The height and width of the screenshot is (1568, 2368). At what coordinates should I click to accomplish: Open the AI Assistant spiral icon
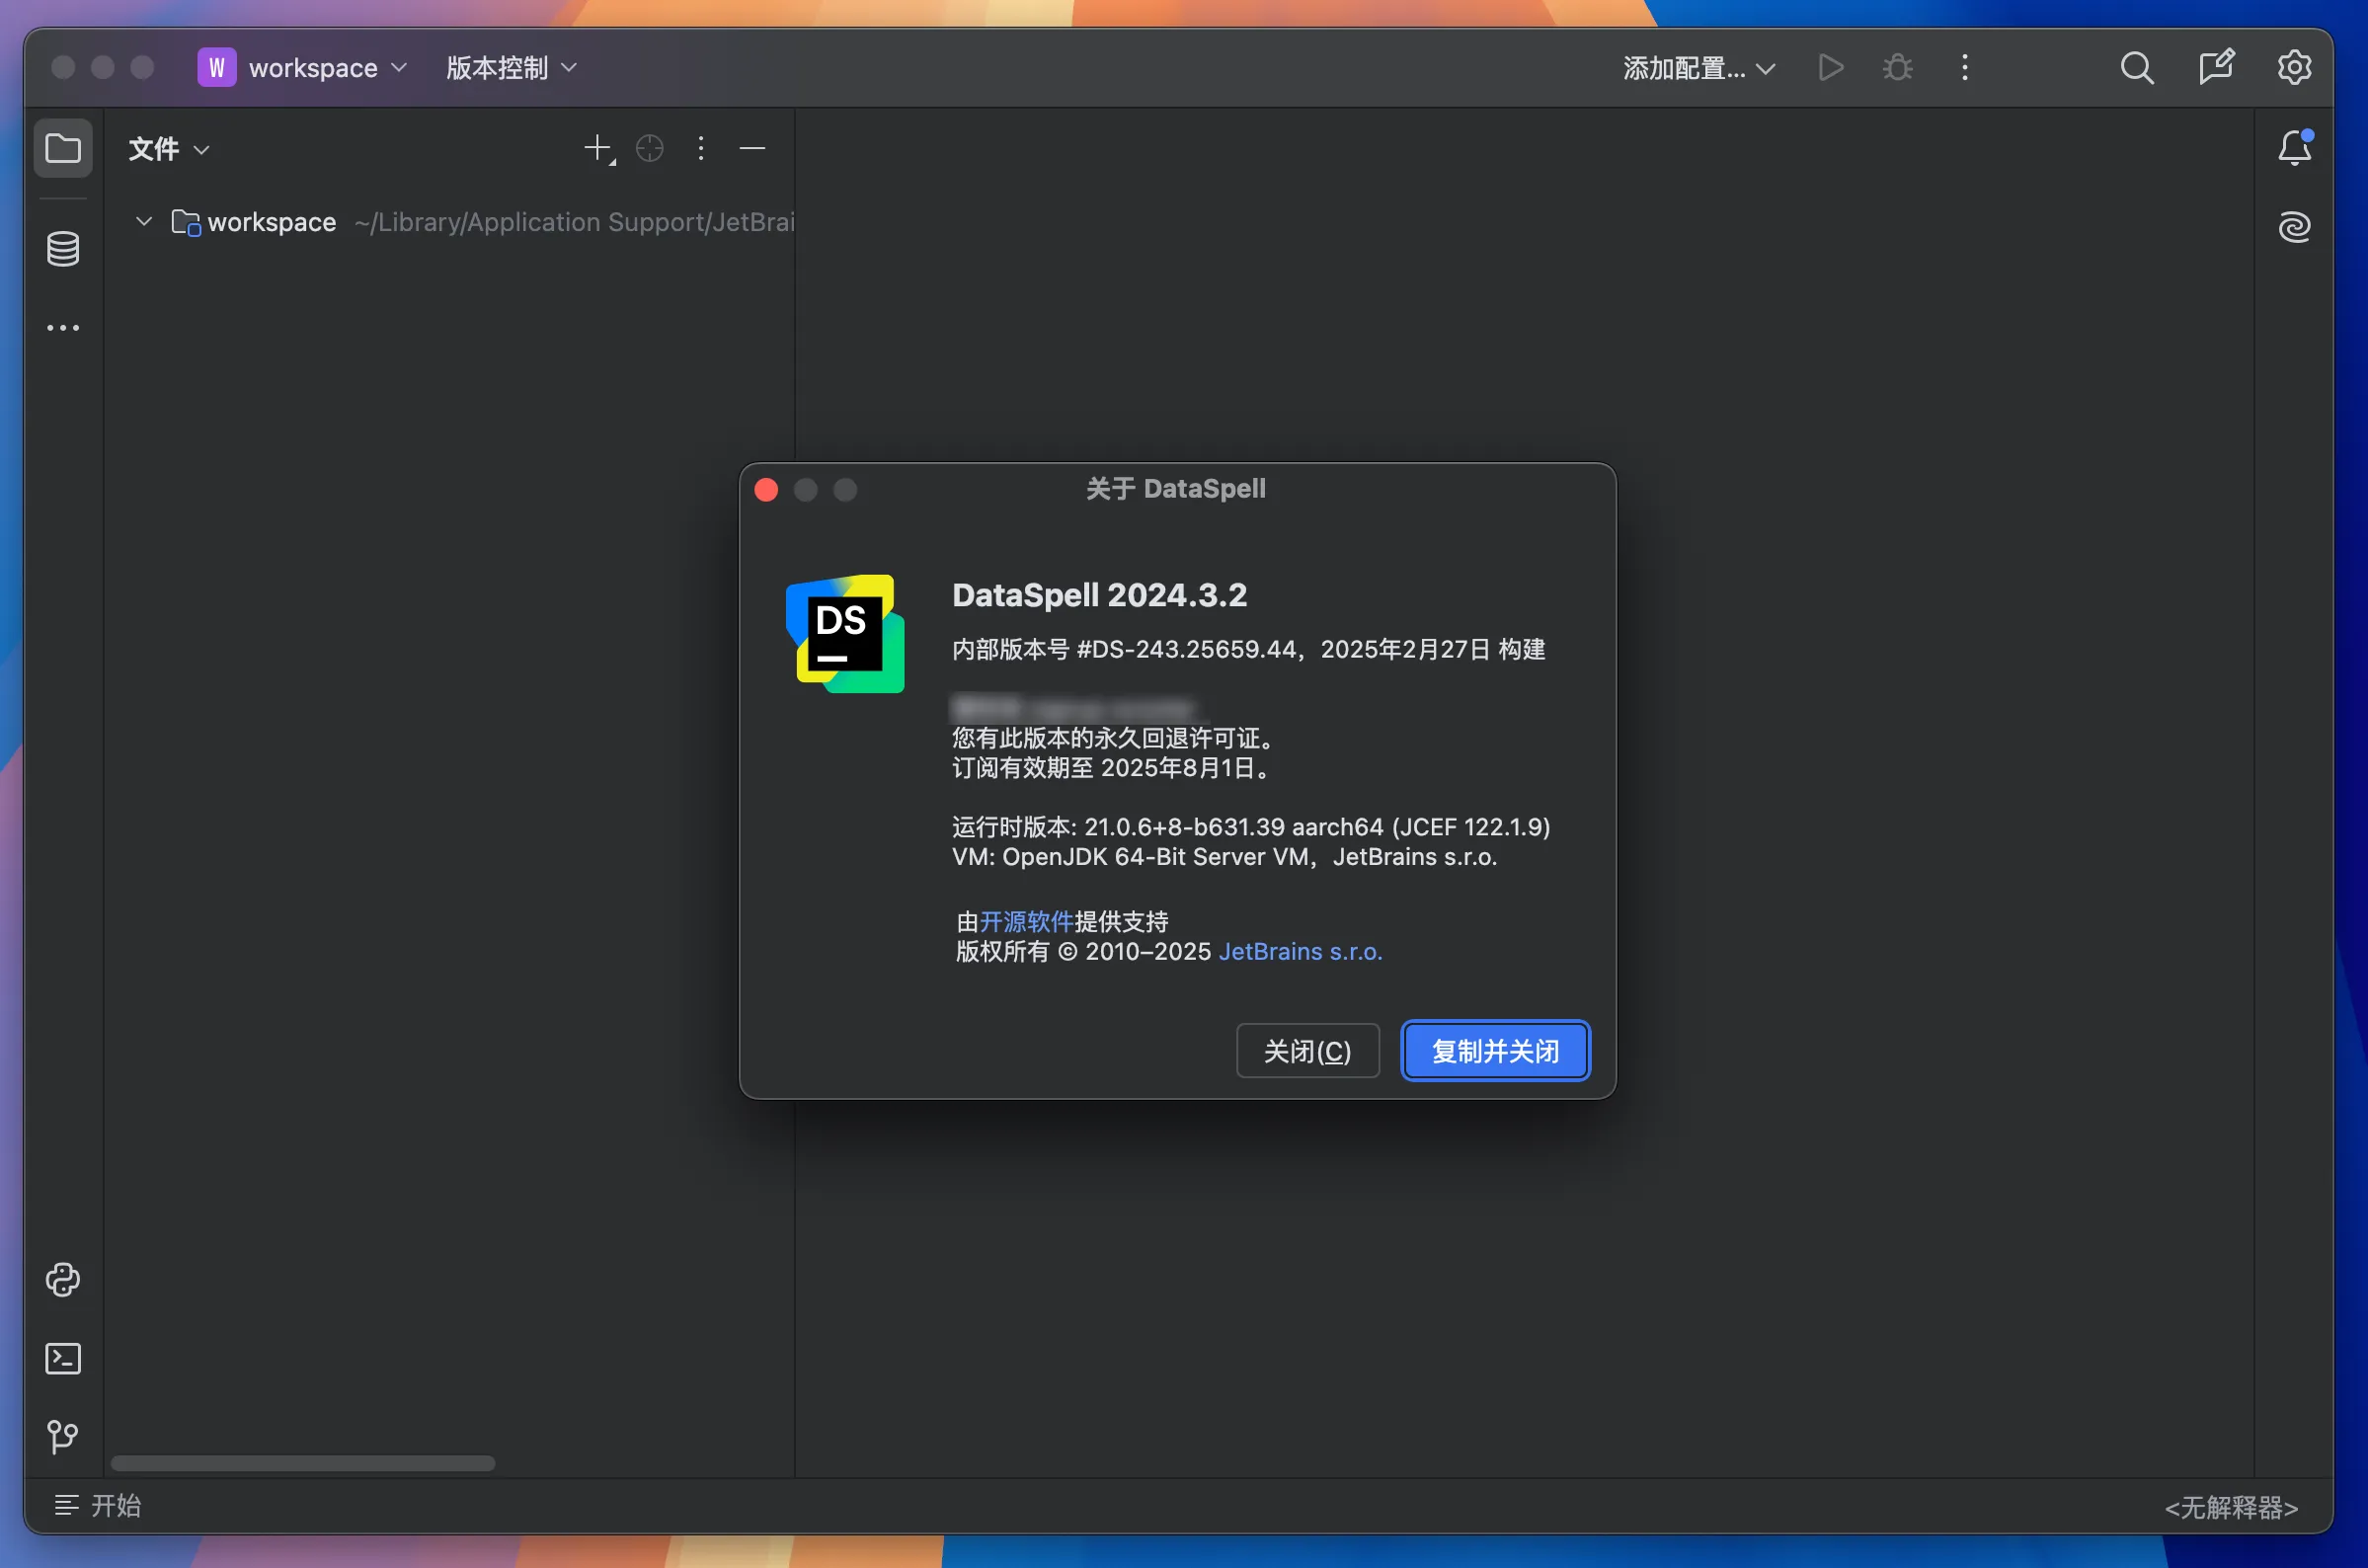(2294, 227)
